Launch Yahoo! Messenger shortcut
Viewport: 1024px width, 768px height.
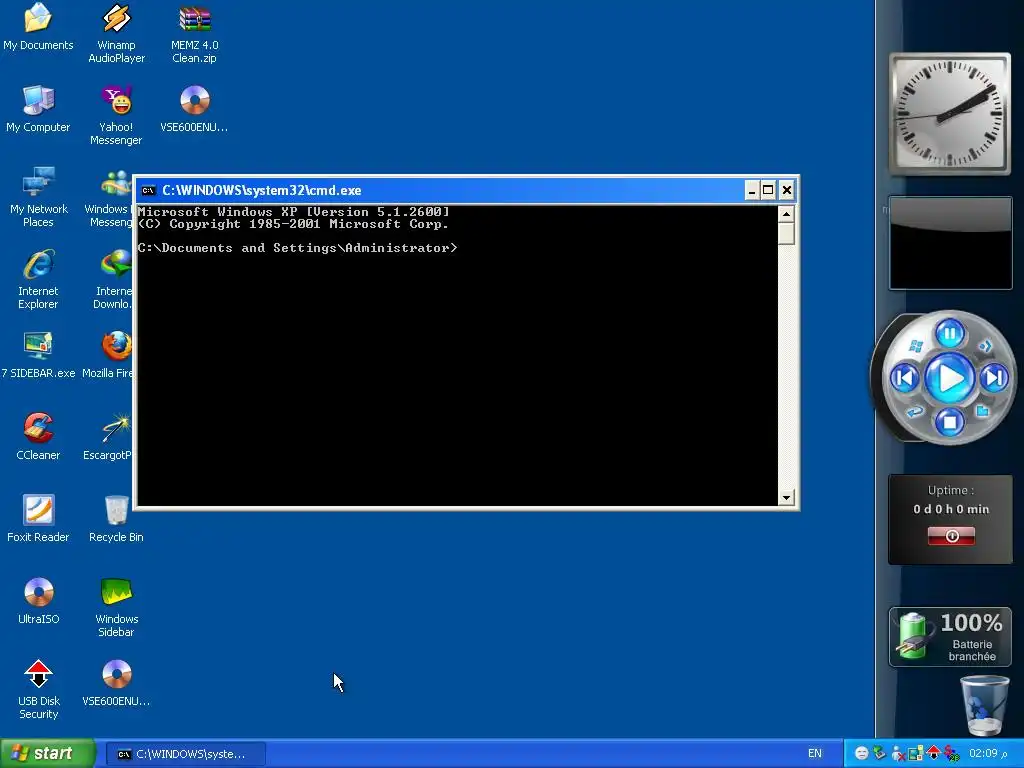pyautogui.click(x=116, y=115)
